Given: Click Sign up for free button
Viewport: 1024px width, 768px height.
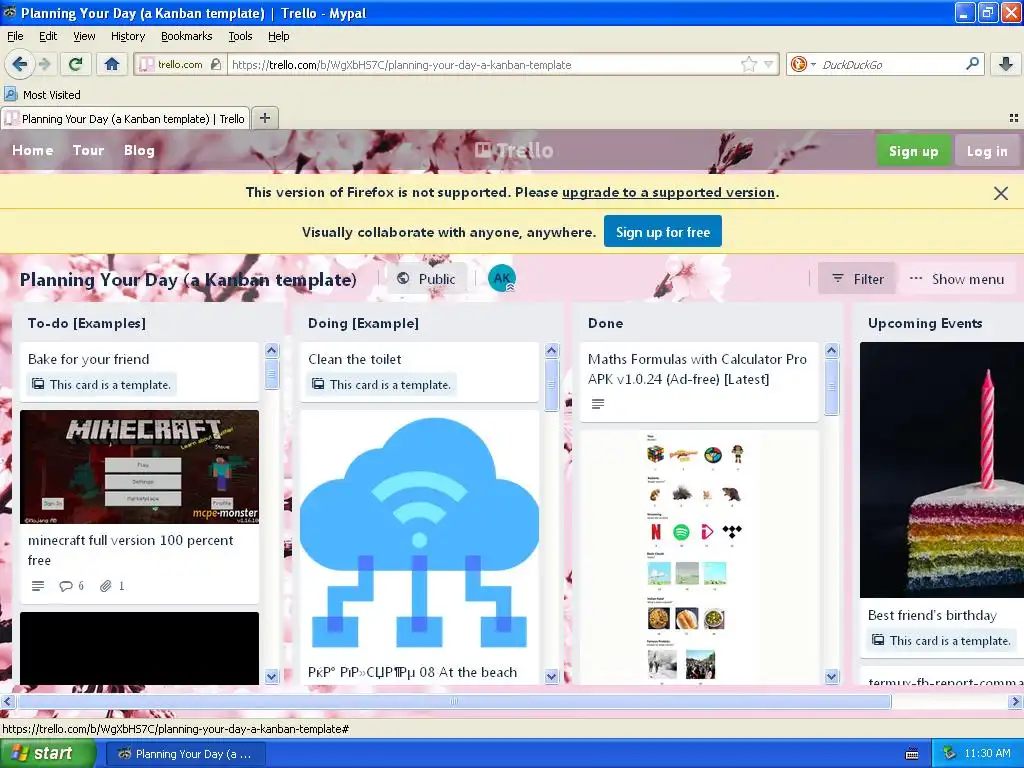Looking at the screenshot, I should pyautogui.click(x=663, y=232).
